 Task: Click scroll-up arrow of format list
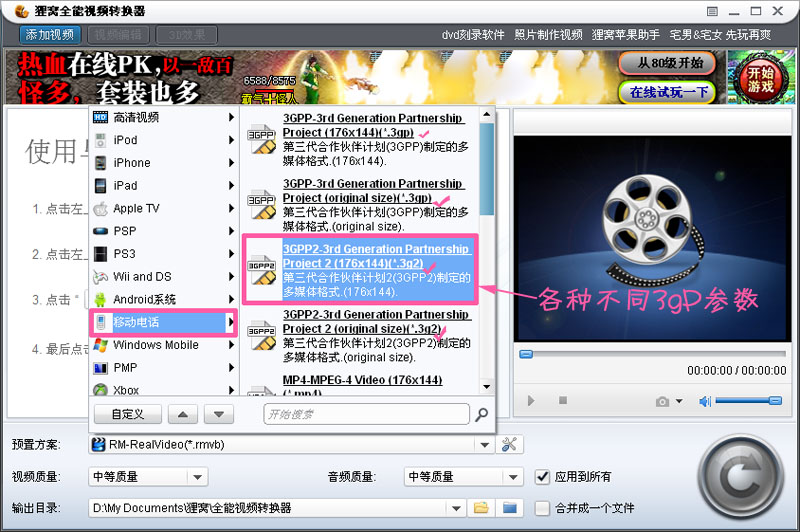coord(487,114)
